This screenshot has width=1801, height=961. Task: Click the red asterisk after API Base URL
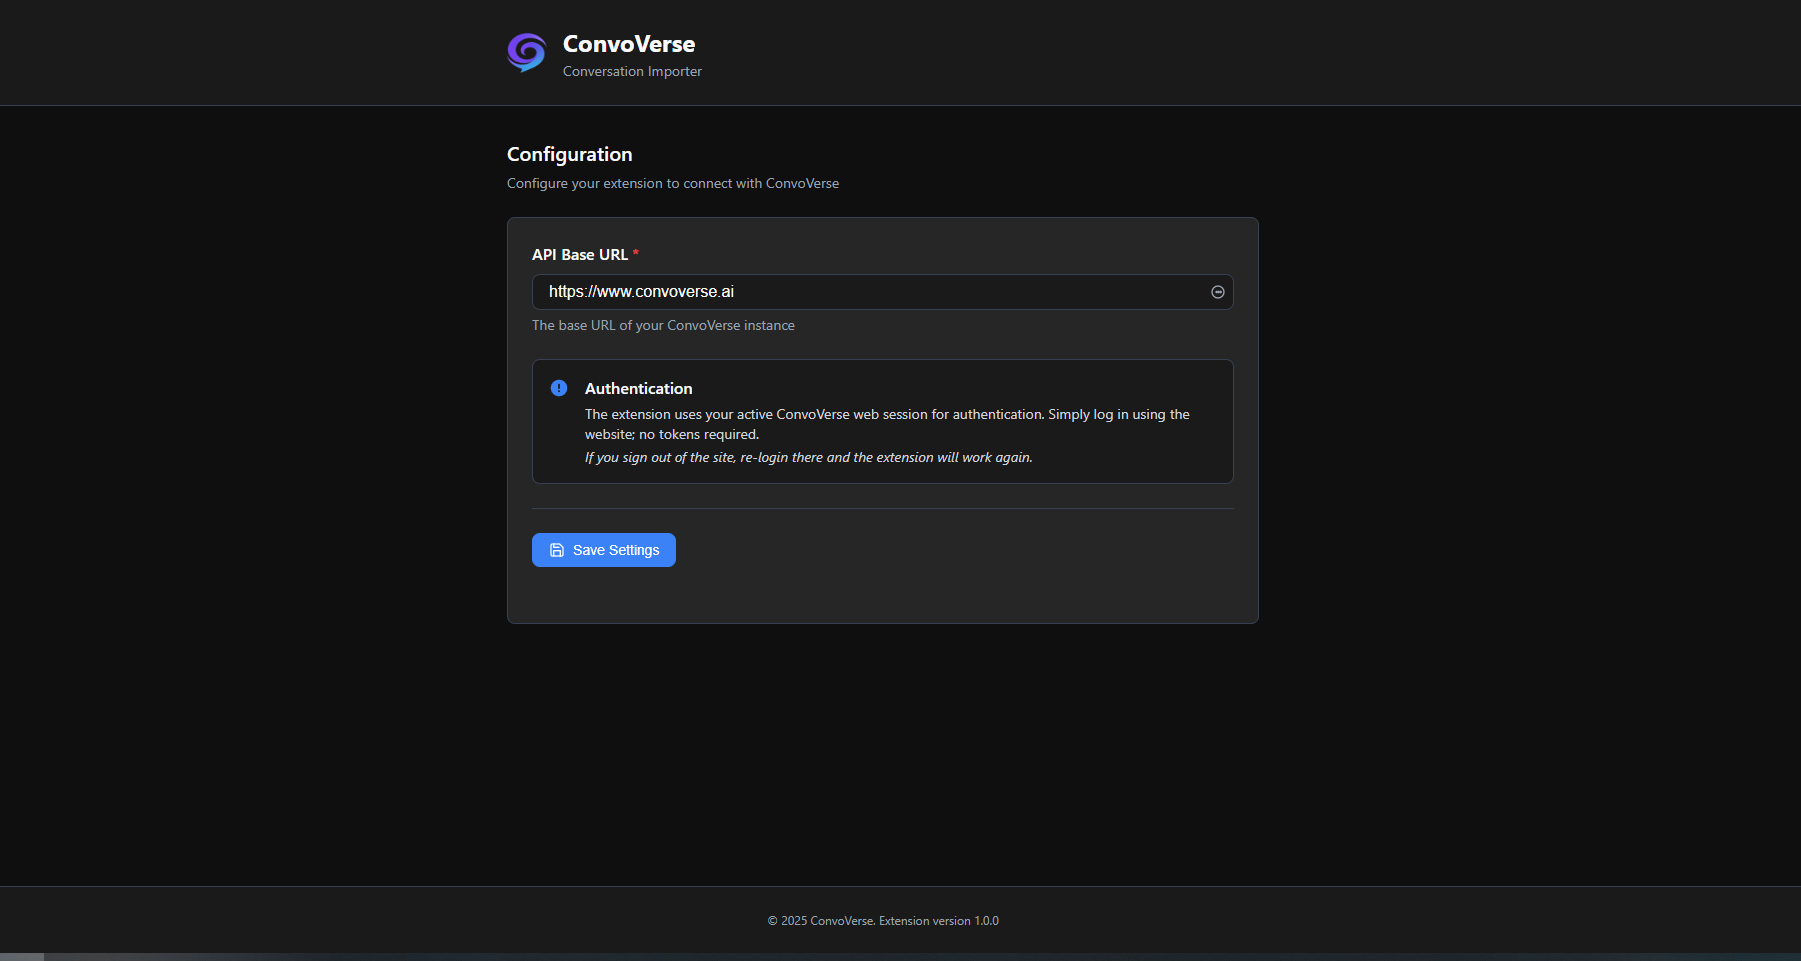[x=635, y=254]
